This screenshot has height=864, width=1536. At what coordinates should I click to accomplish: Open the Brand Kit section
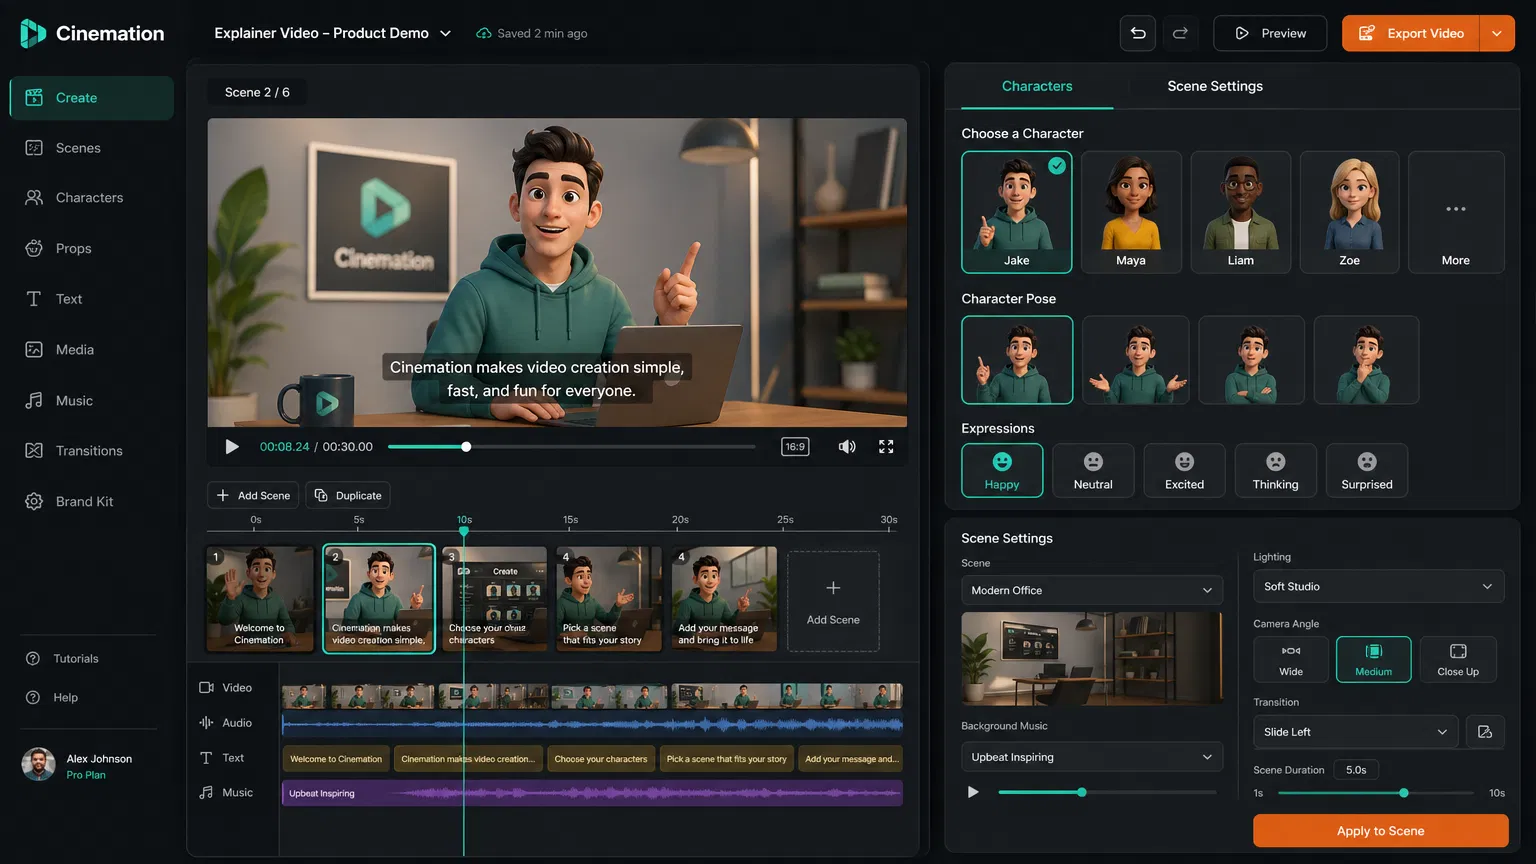point(82,501)
